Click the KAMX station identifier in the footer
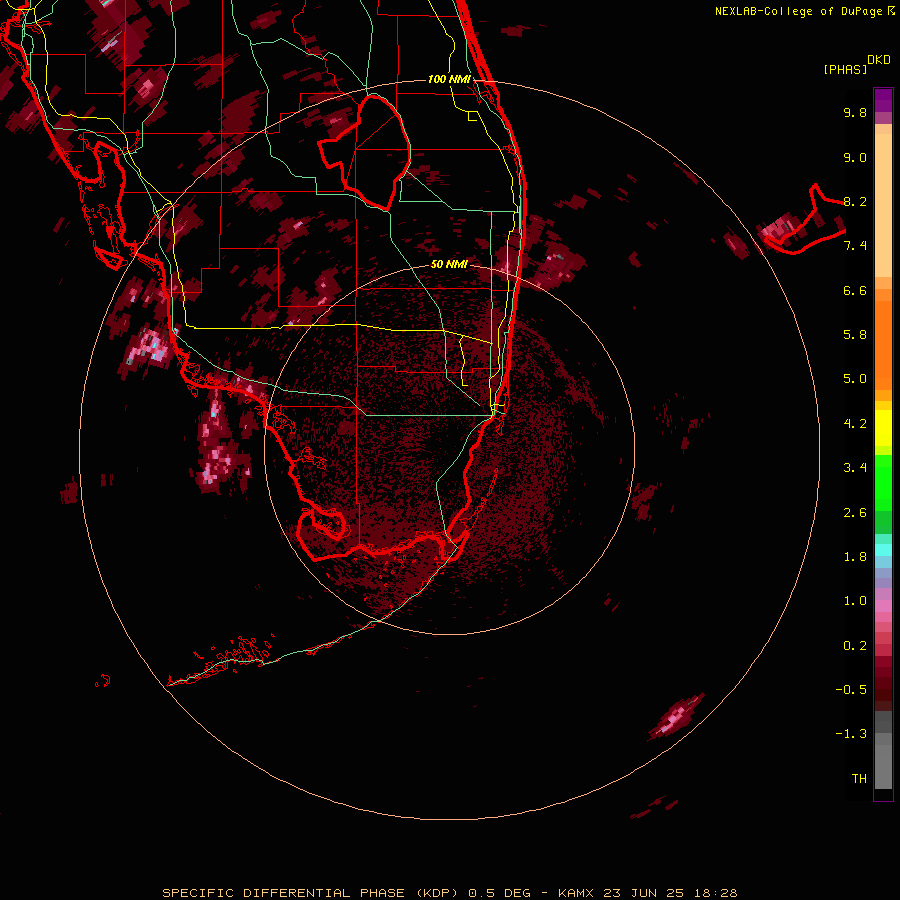Image resolution: width=900 pixels, height=900 pixels. (x=577, y=893)
